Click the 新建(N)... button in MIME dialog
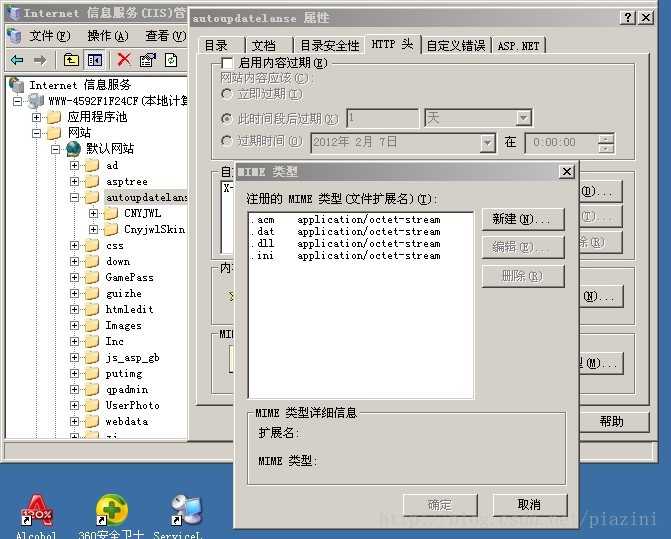The image size is (671, 539). pyautogui.click(x=523, y=219)
